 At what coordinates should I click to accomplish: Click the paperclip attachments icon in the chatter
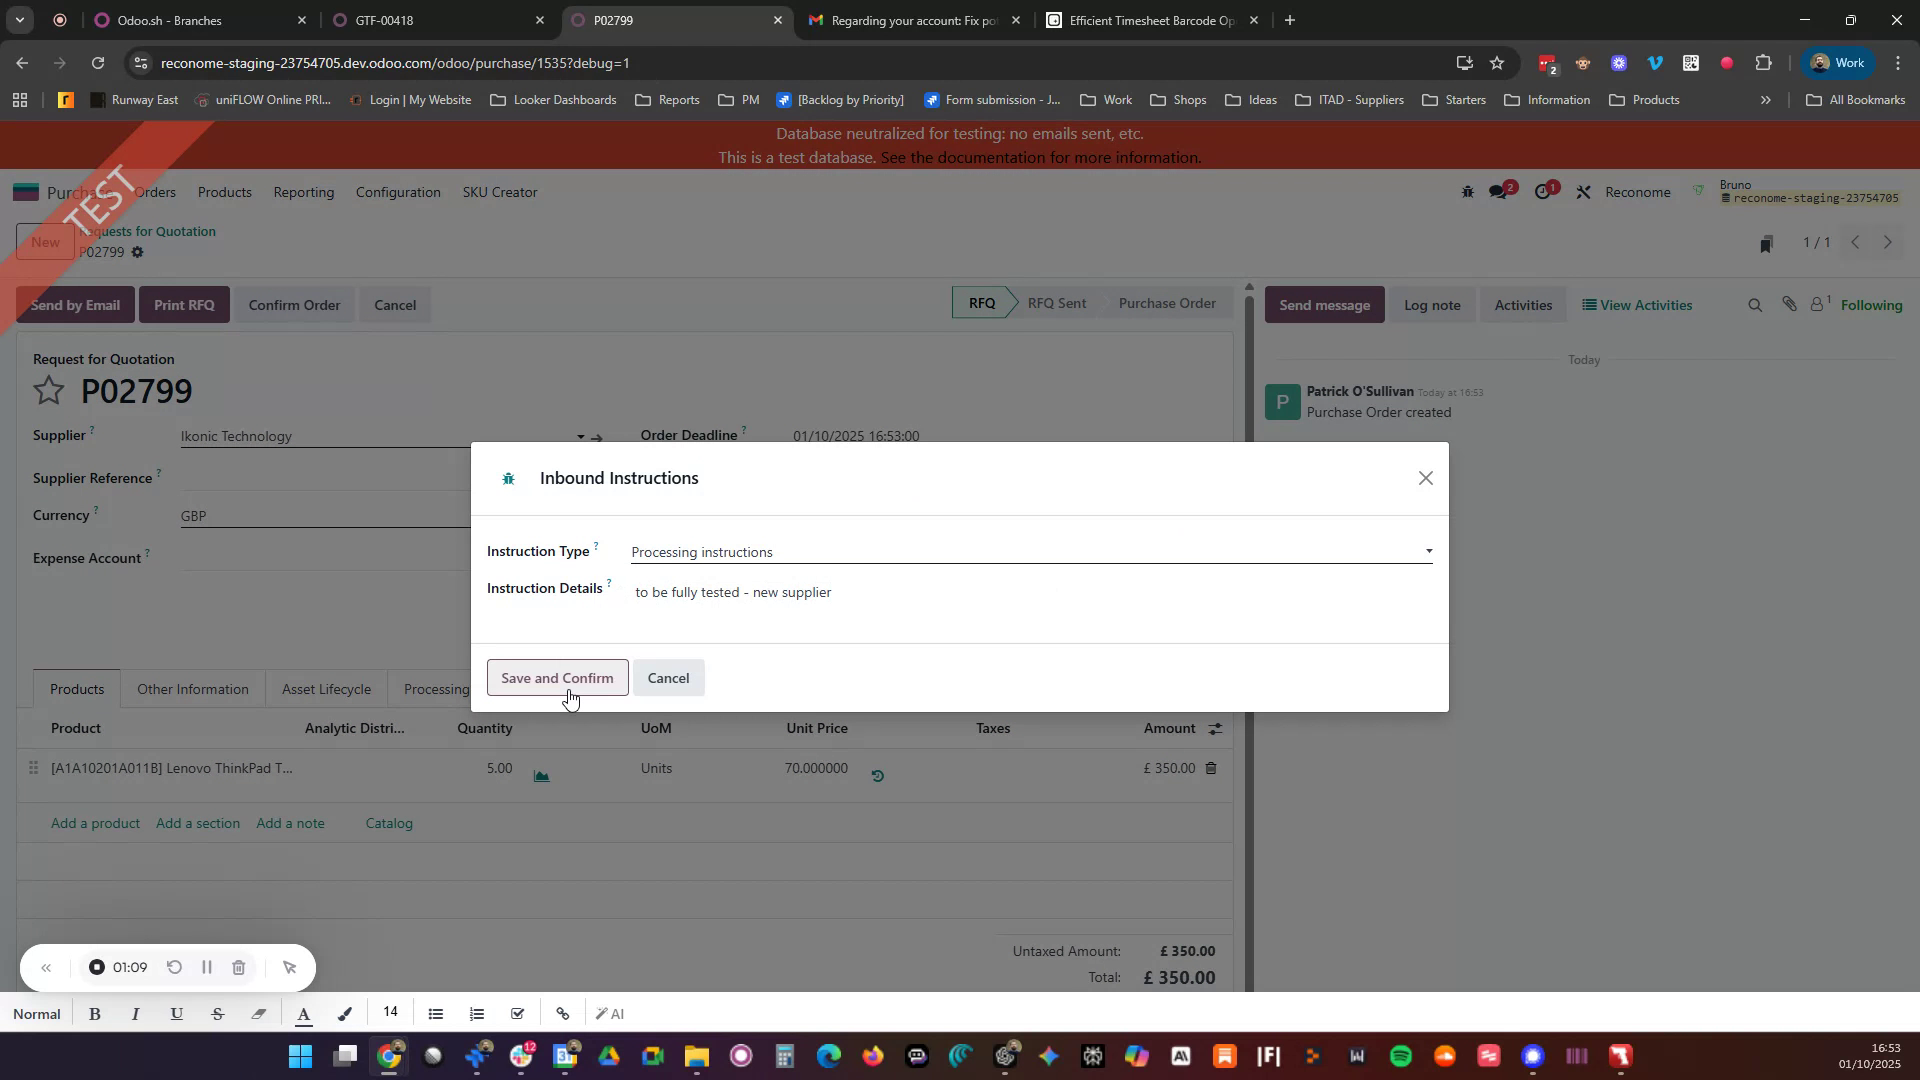coord(1790,304)
